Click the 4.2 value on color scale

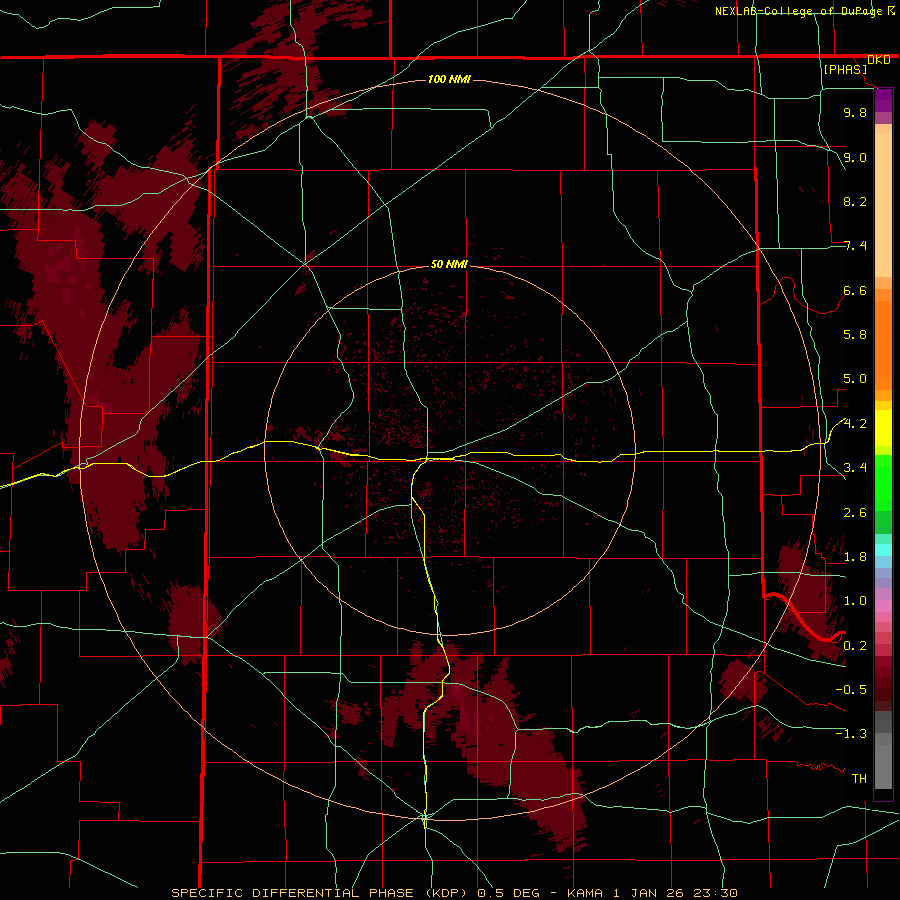click(x=855, y=424)
